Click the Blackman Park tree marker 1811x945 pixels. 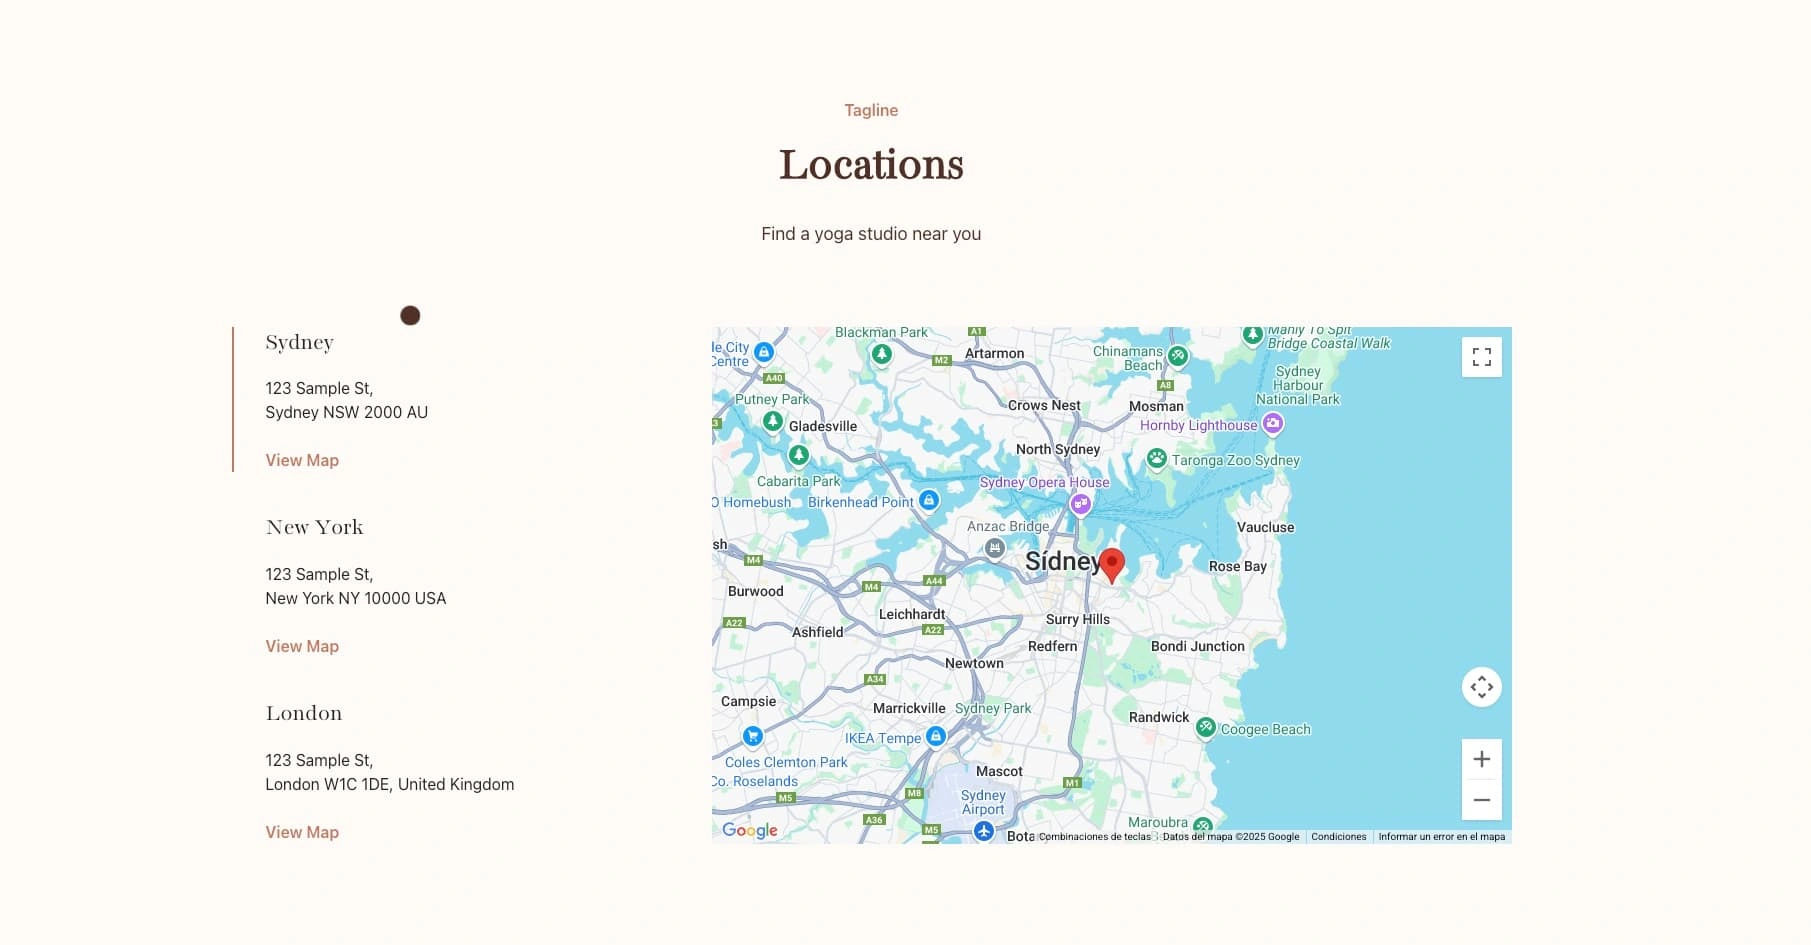tap(881, 354)
